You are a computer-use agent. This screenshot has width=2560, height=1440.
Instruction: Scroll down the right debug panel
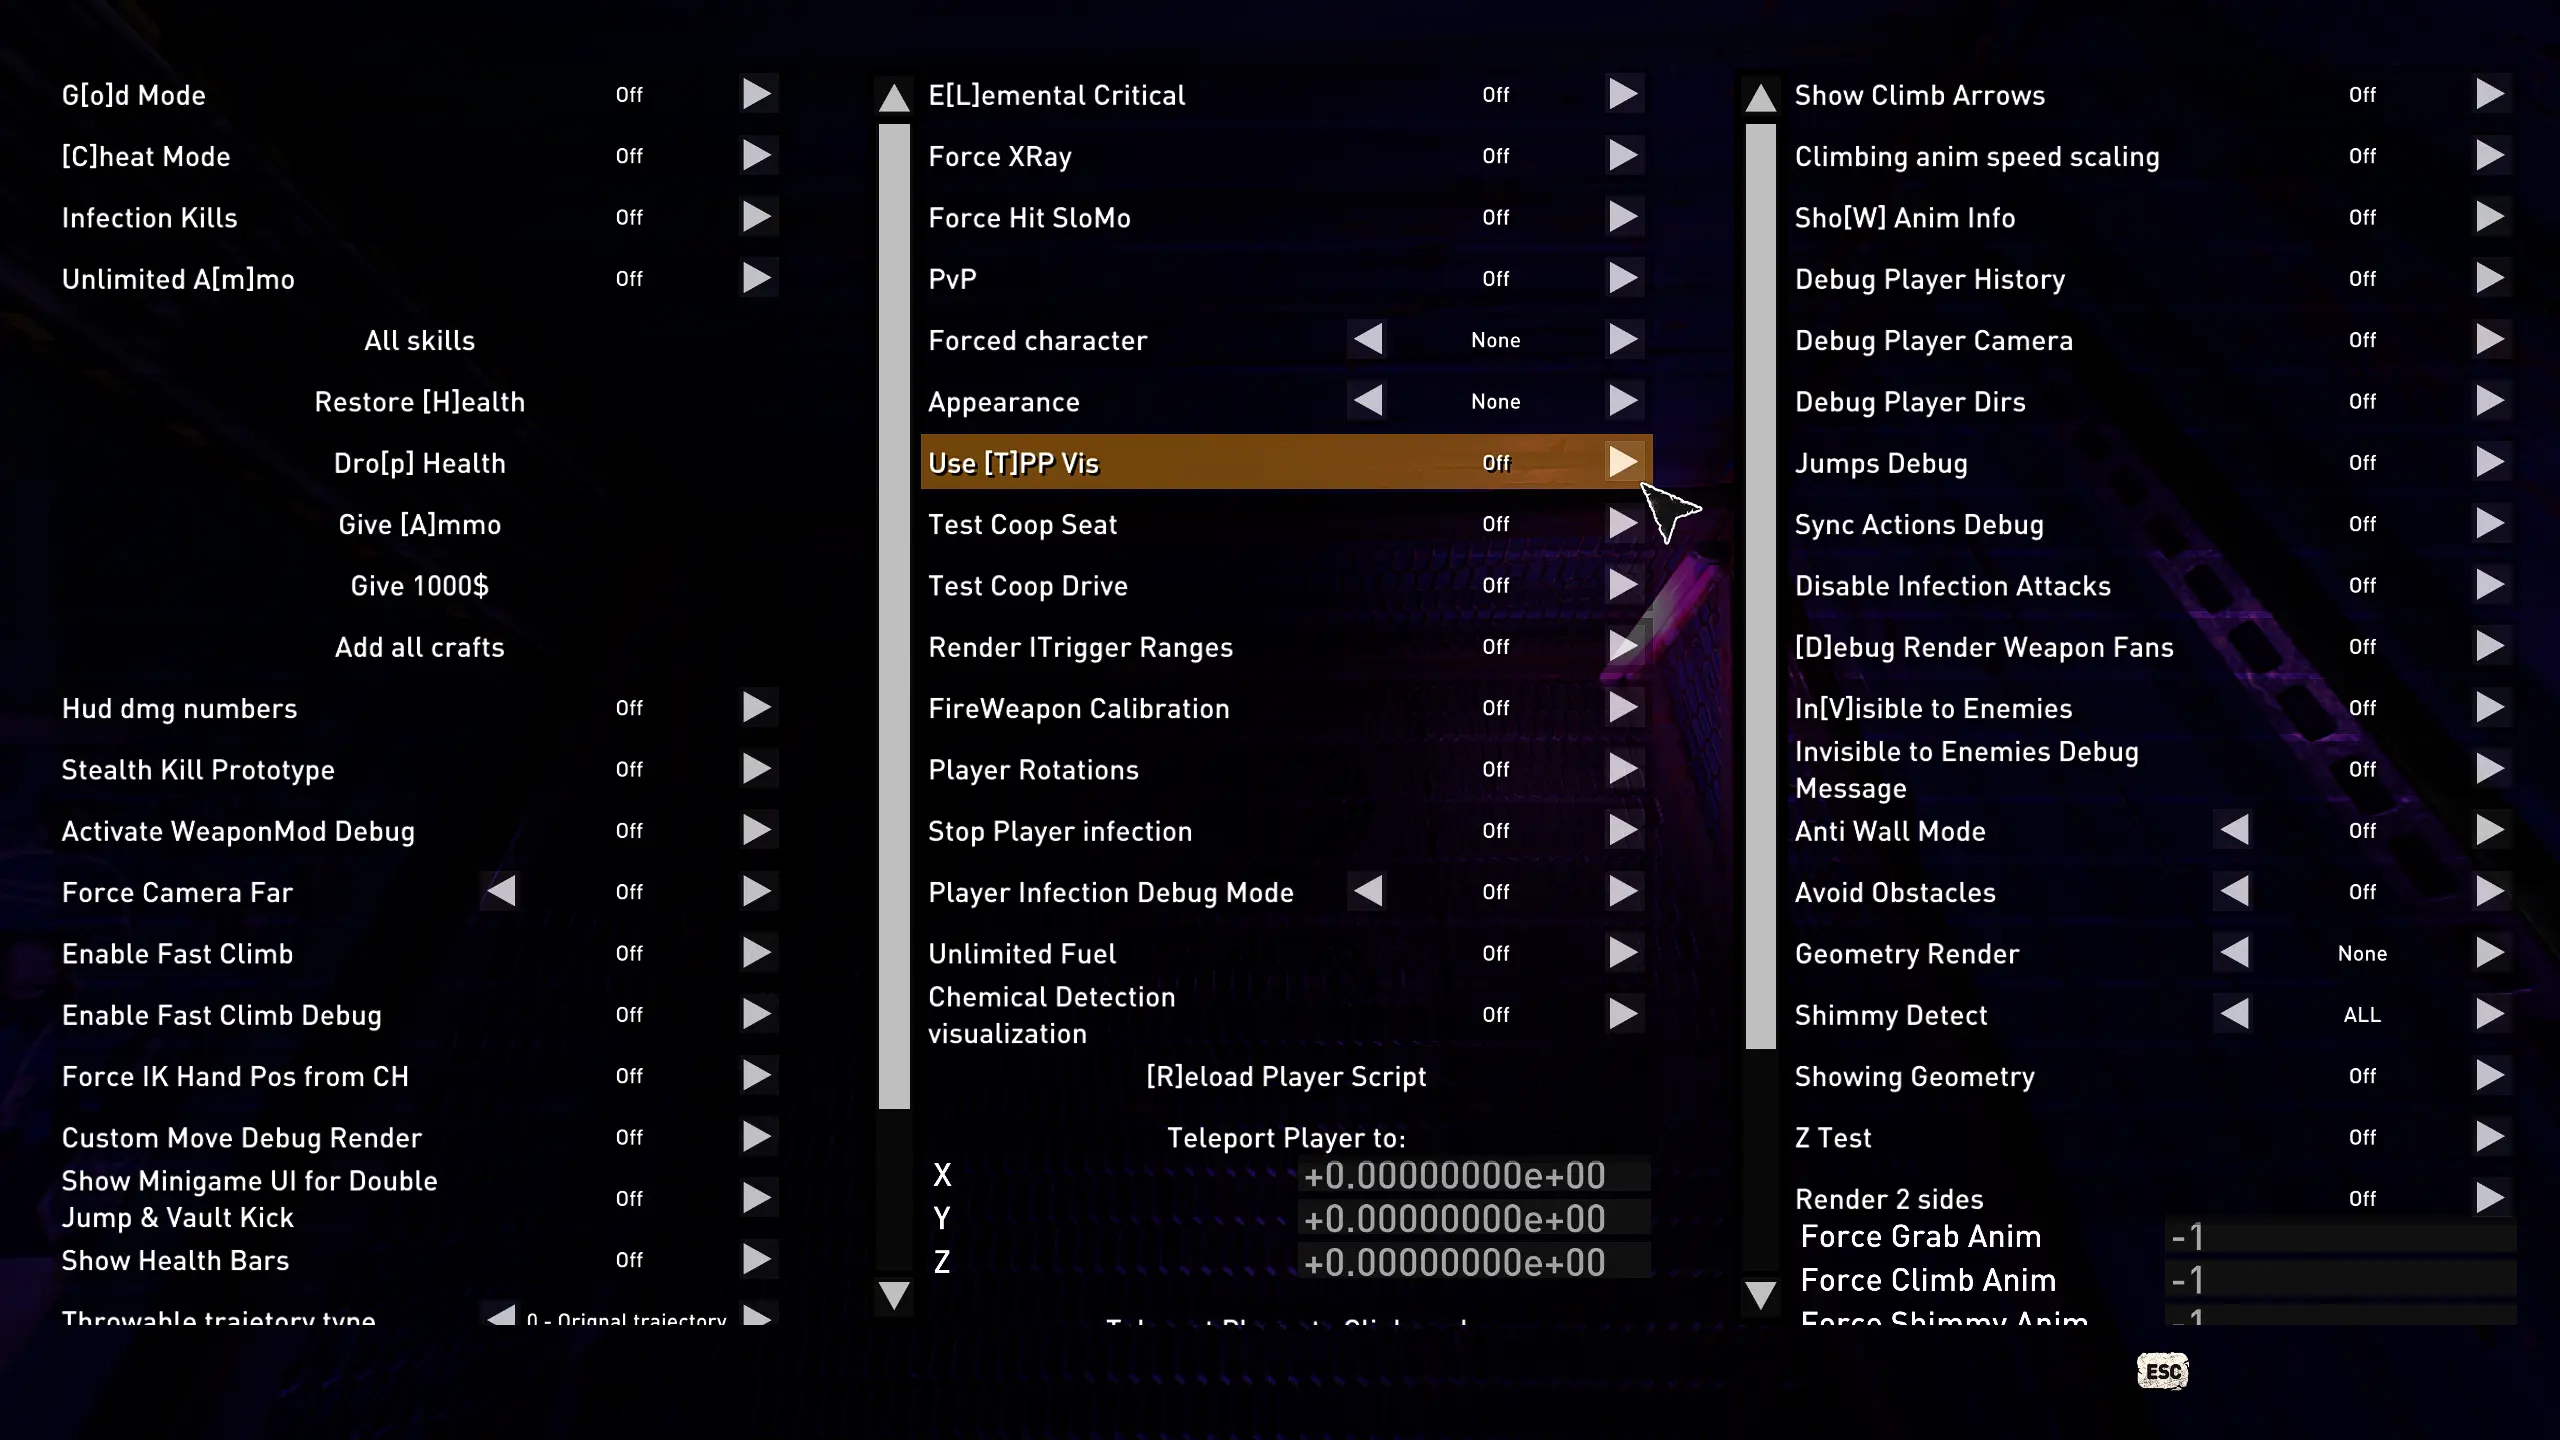coord(1760,1294)
